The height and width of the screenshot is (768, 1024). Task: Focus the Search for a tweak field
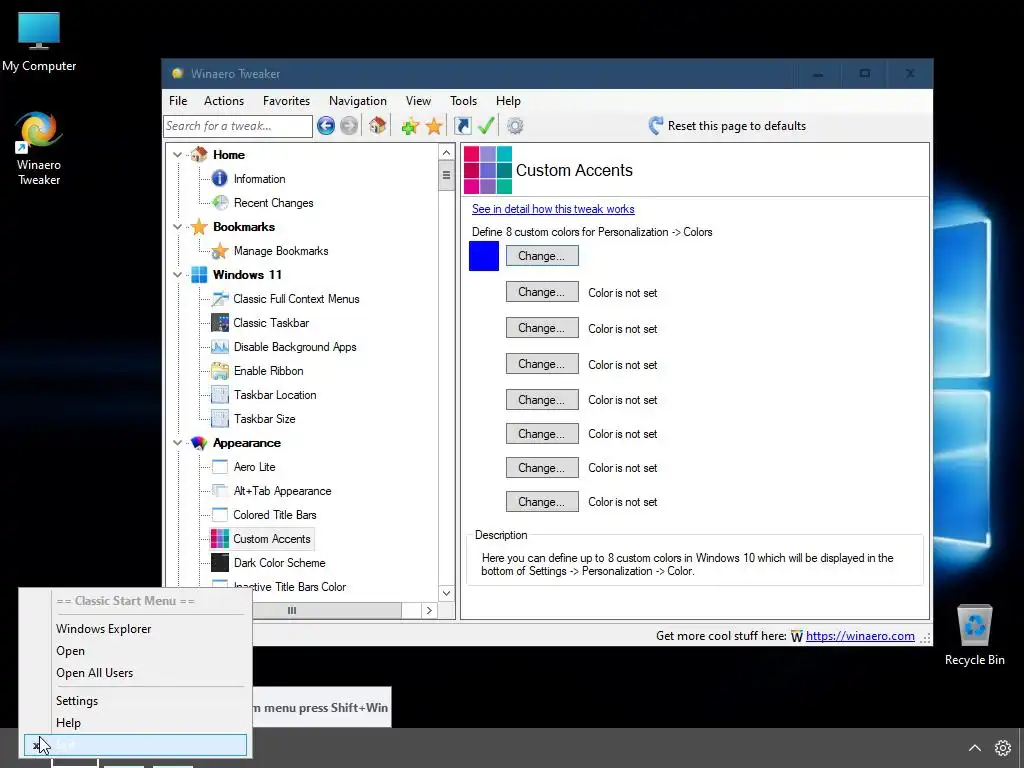(x=238, y=126)
